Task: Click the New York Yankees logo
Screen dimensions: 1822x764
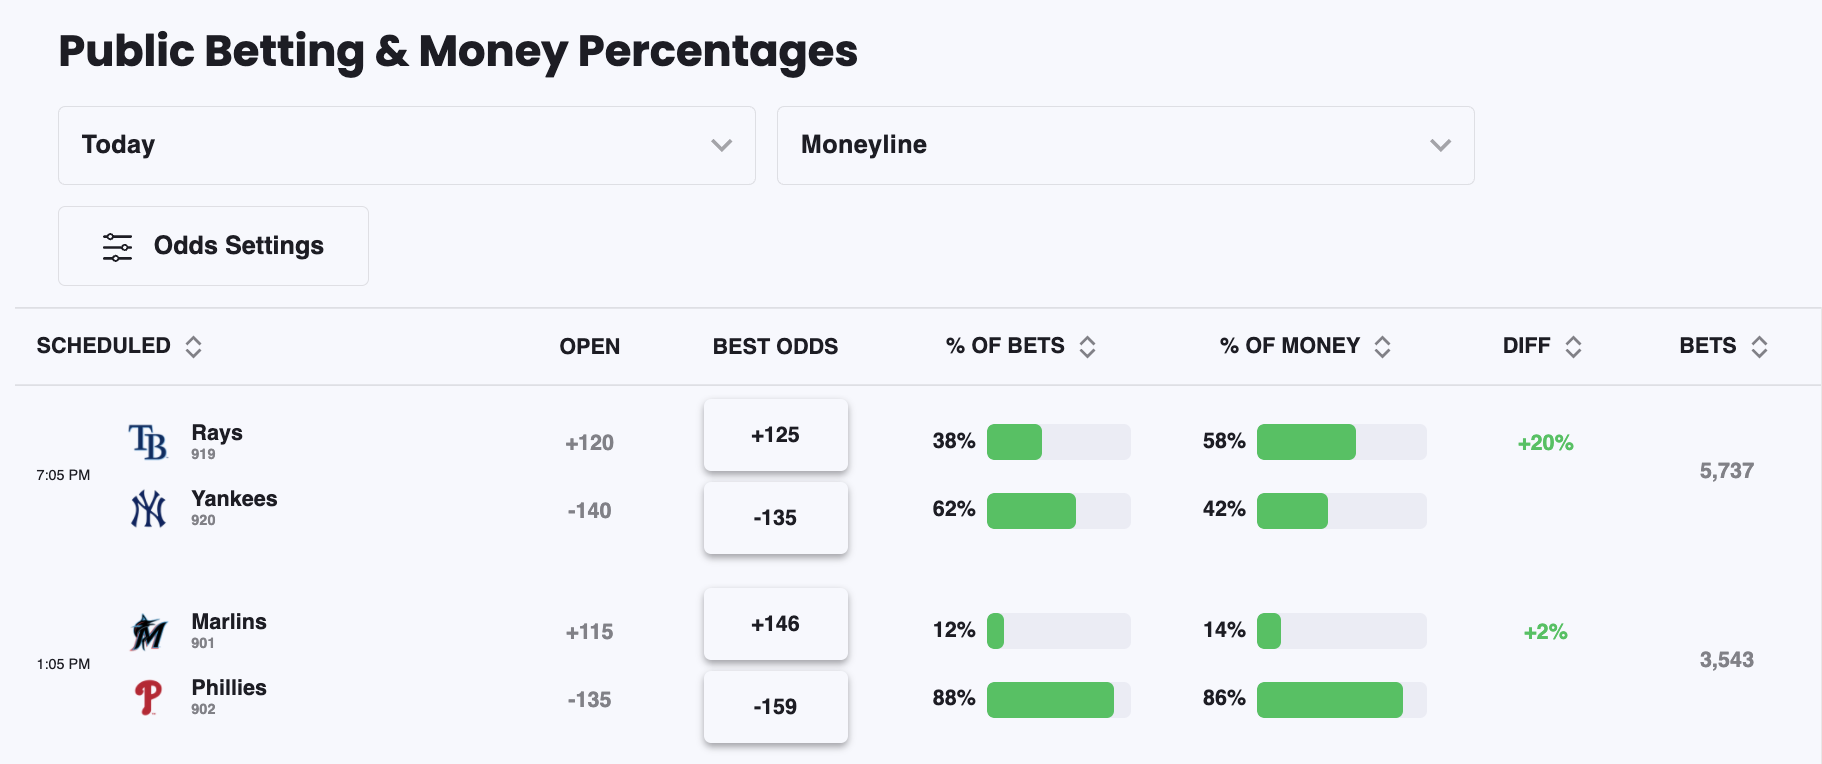Action: click(148, 509)
